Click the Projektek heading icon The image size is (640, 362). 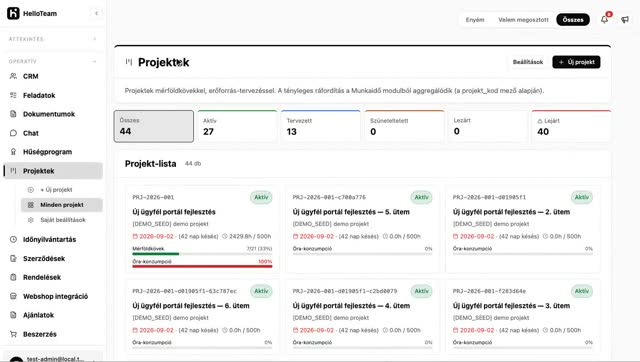coord(129,62)
